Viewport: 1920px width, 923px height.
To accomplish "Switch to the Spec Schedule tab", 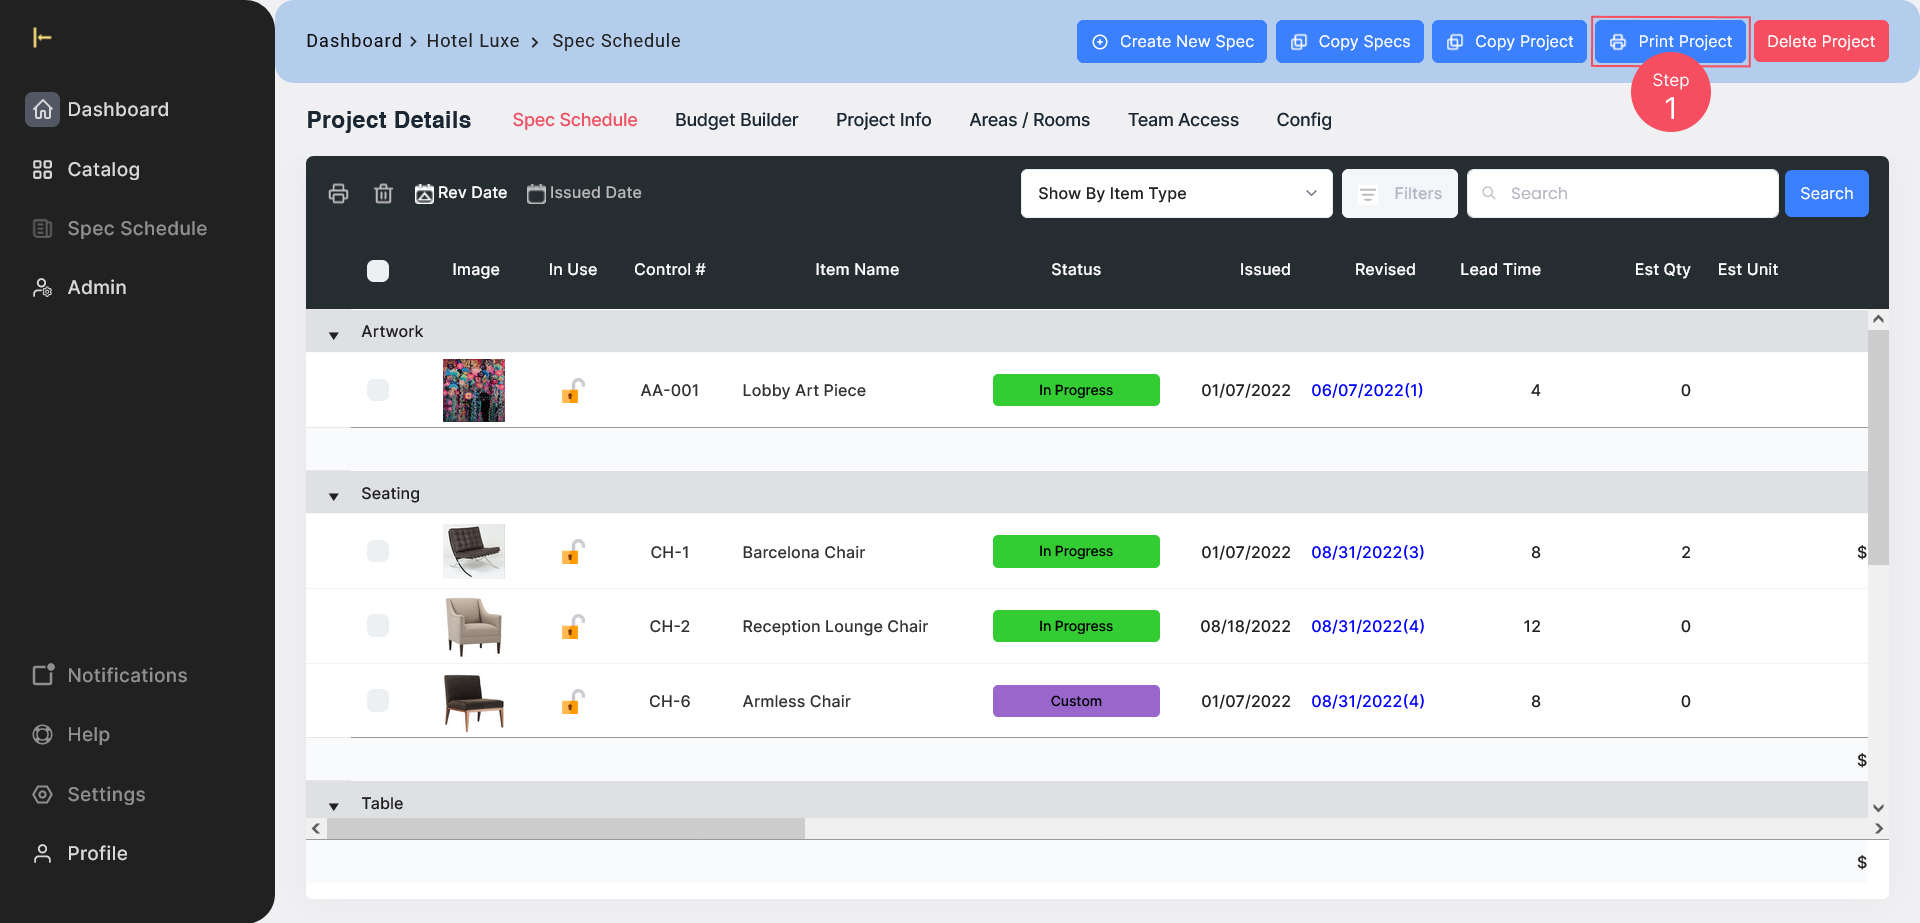I will [575, 120].
